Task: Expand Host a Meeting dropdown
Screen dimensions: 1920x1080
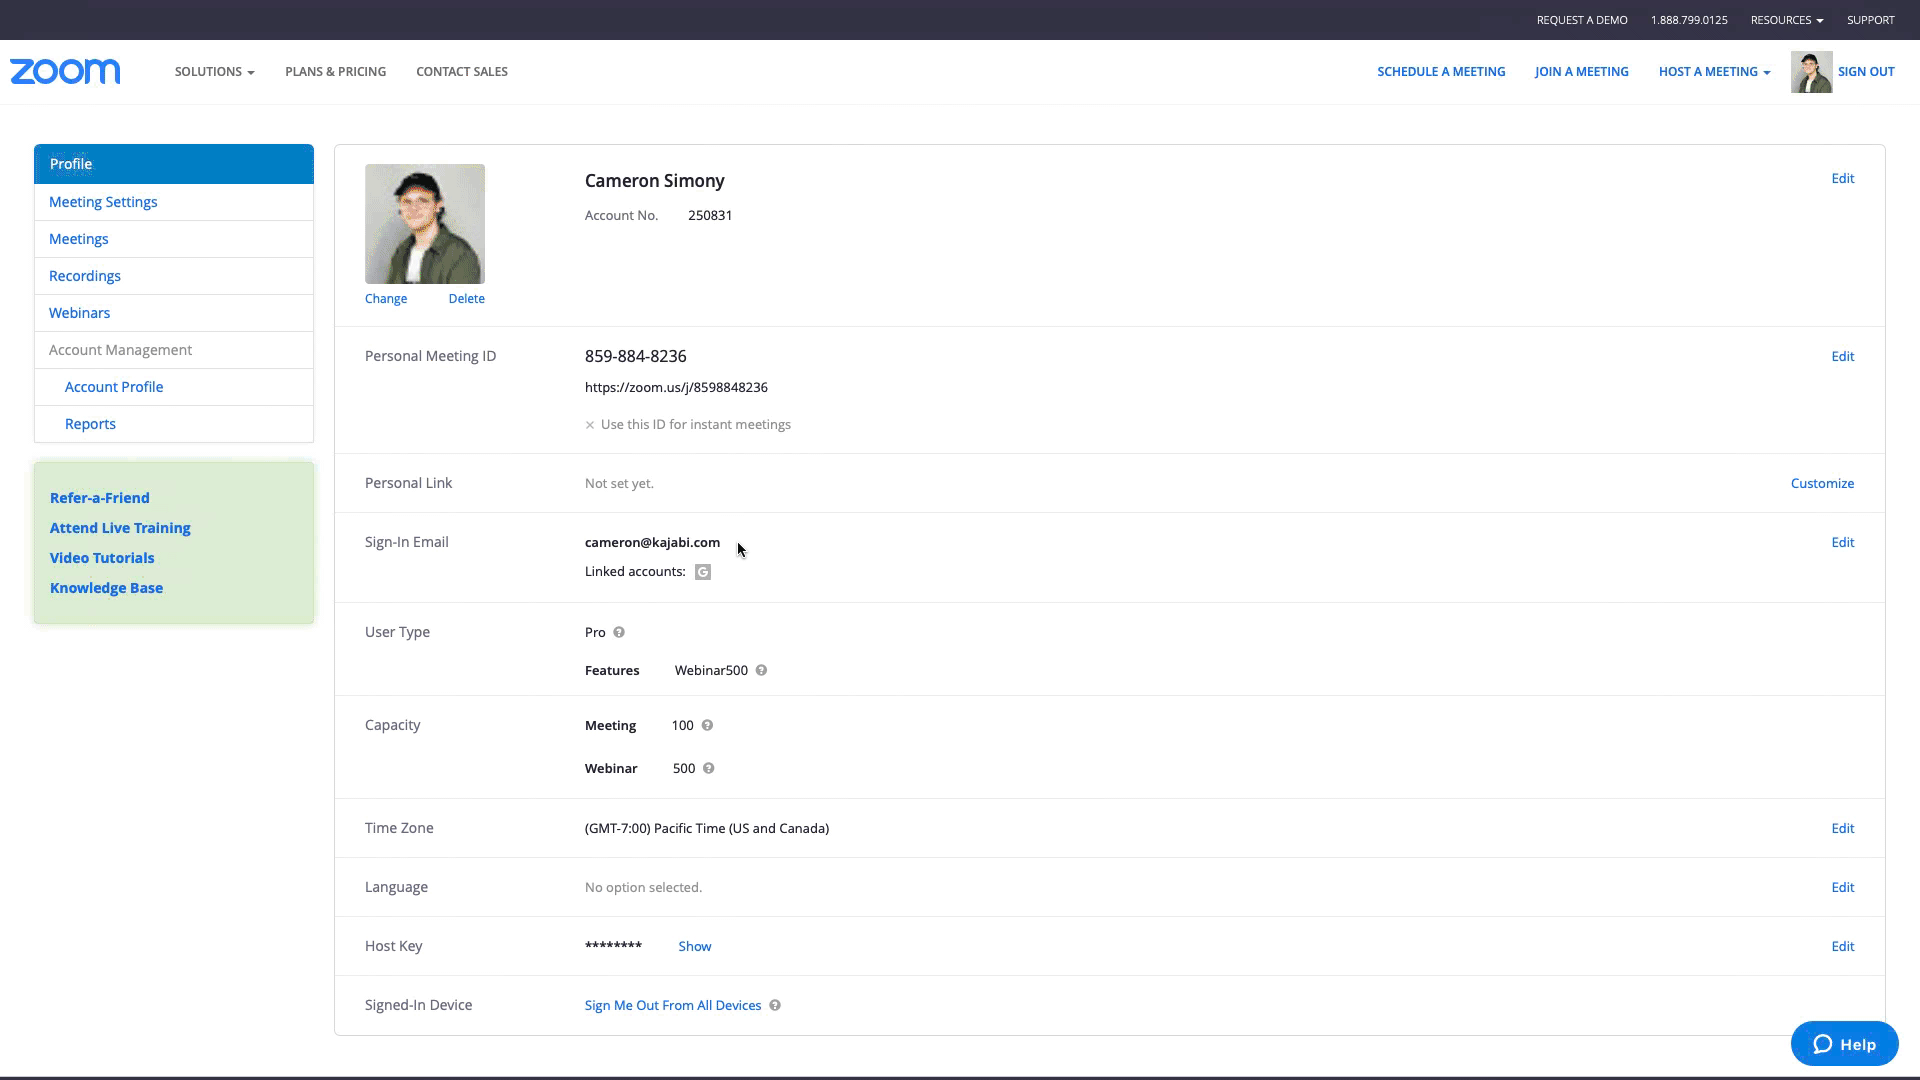Action: [1714, 72]
